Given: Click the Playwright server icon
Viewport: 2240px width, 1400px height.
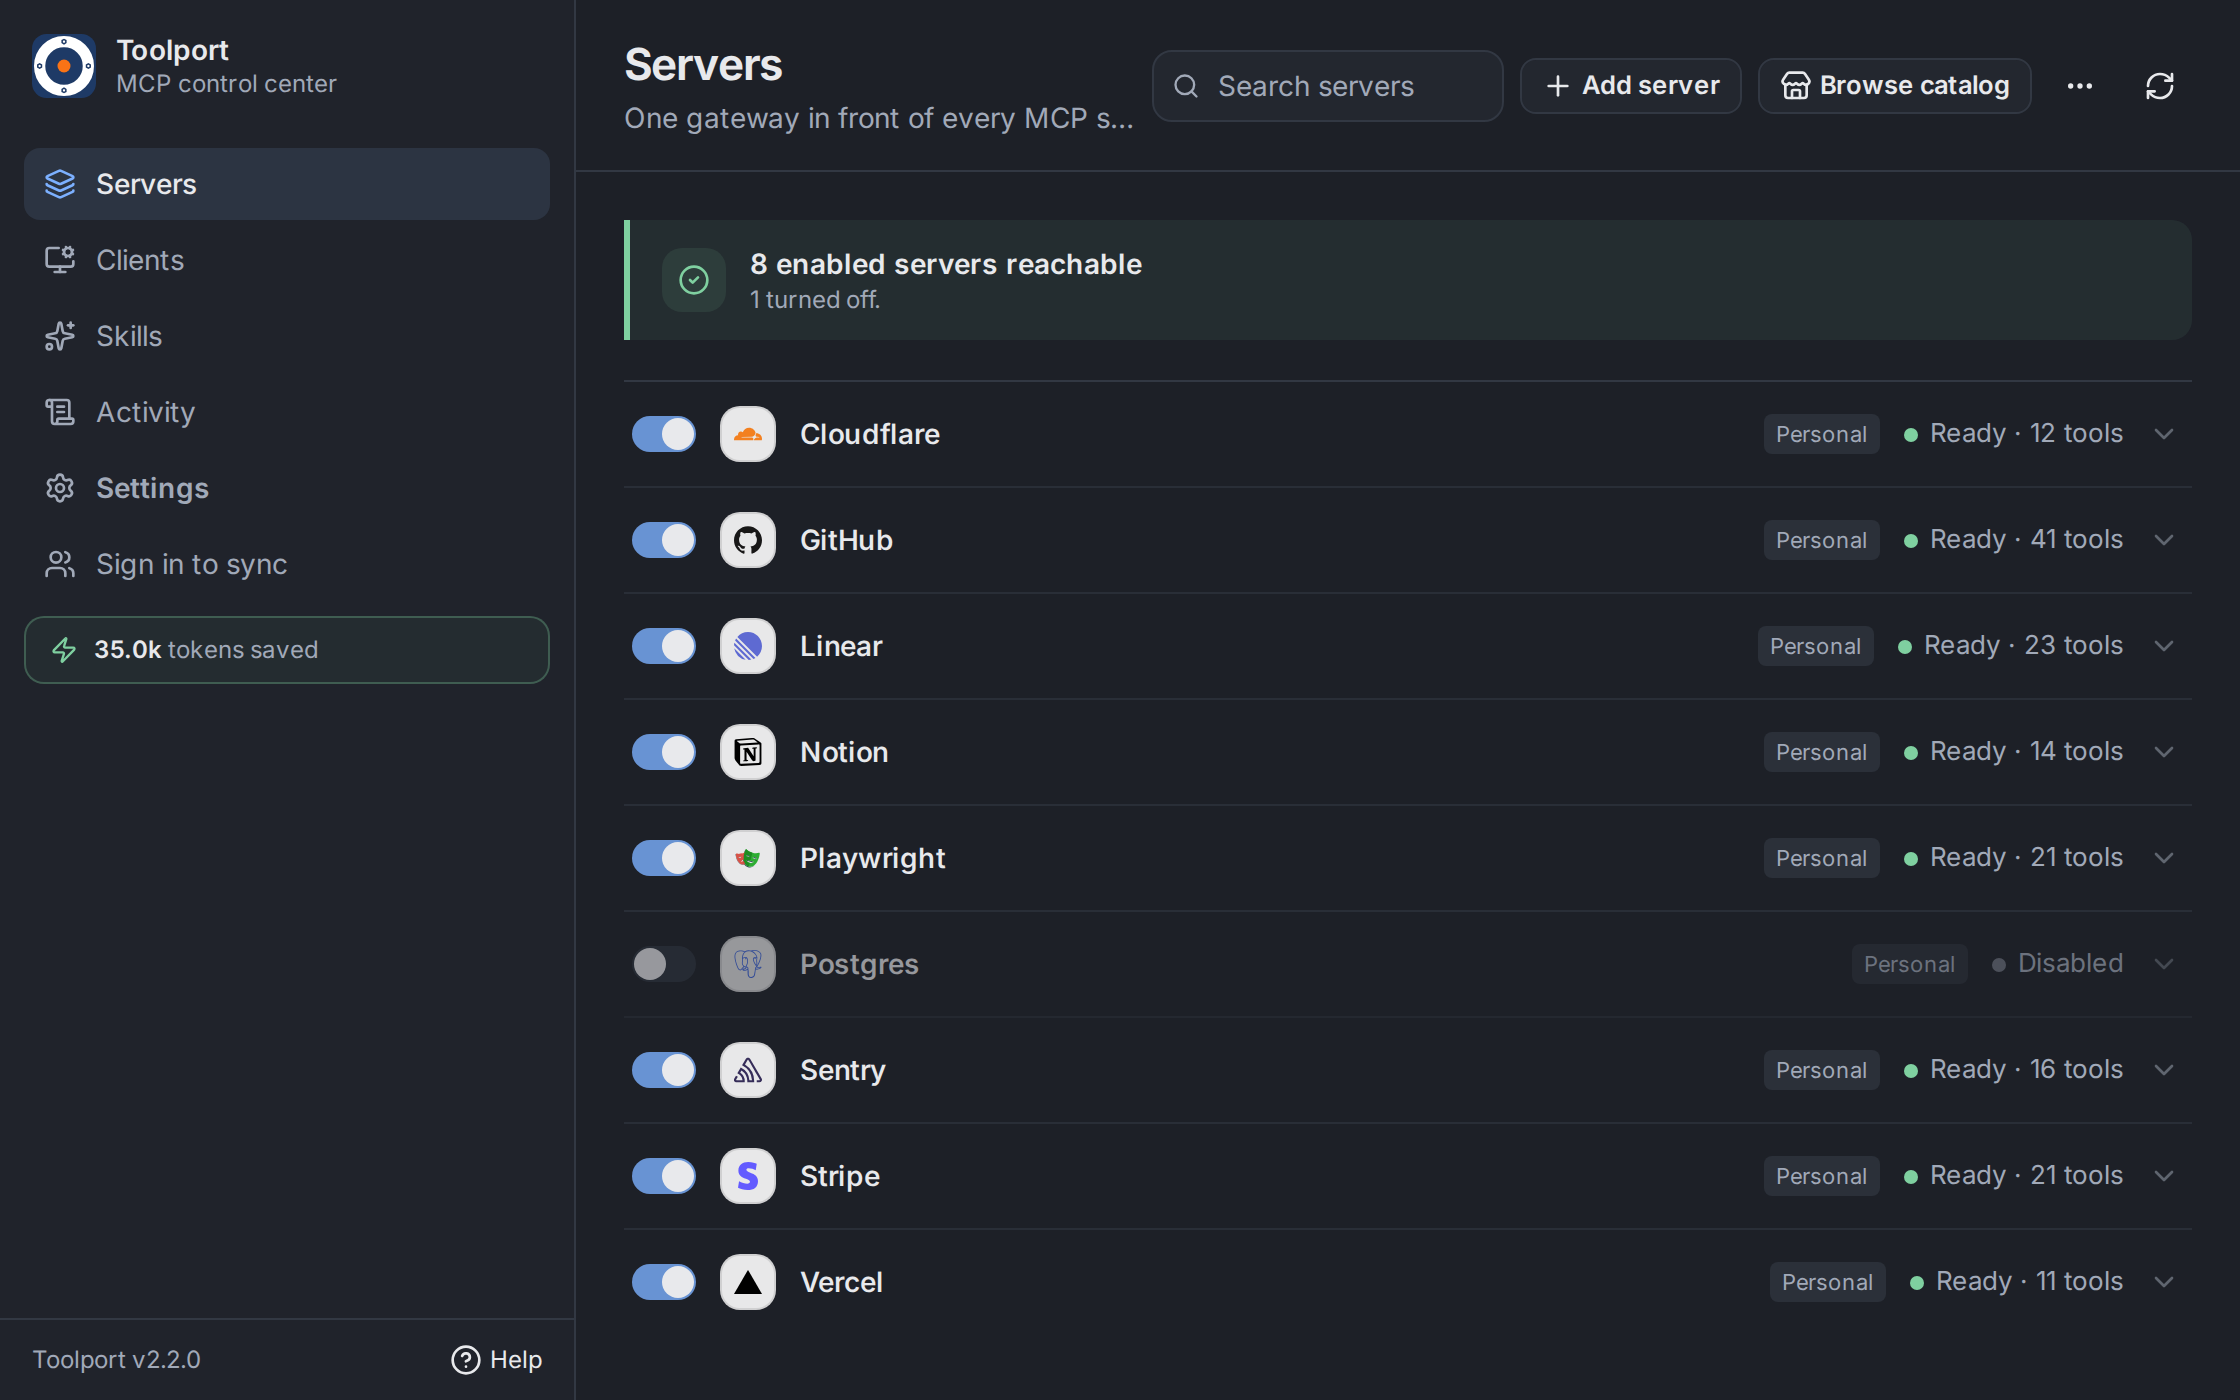Looking at the screenshot, I should click(x=748, y=858).
